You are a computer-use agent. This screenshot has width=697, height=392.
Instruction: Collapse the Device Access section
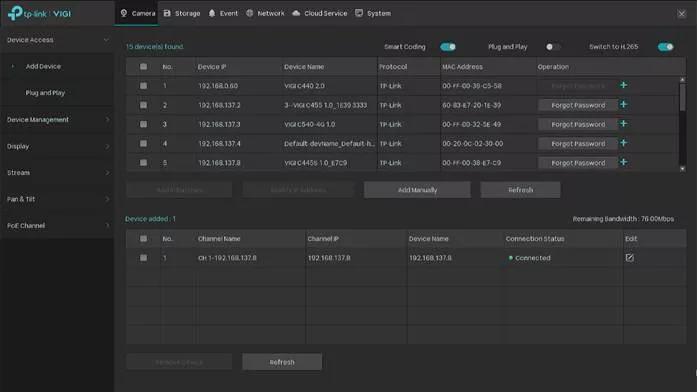(x=57, y=40)
